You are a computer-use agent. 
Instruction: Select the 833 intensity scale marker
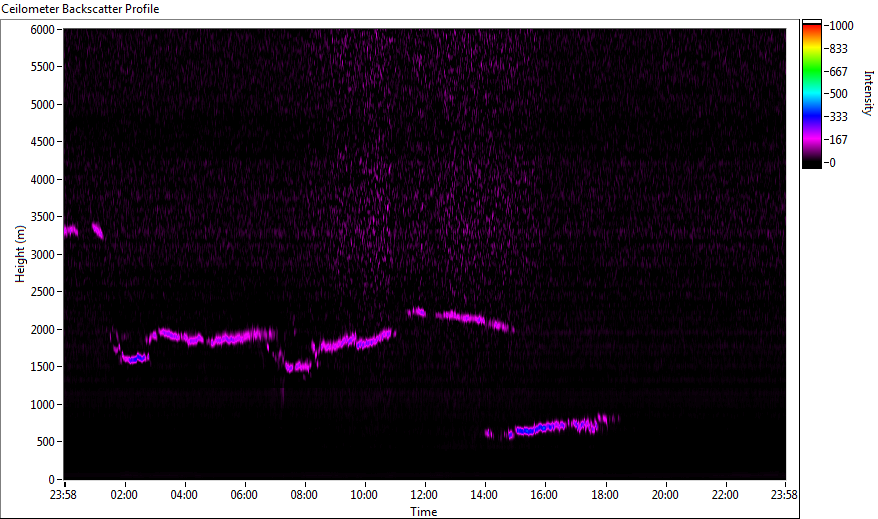pos(839,49)
